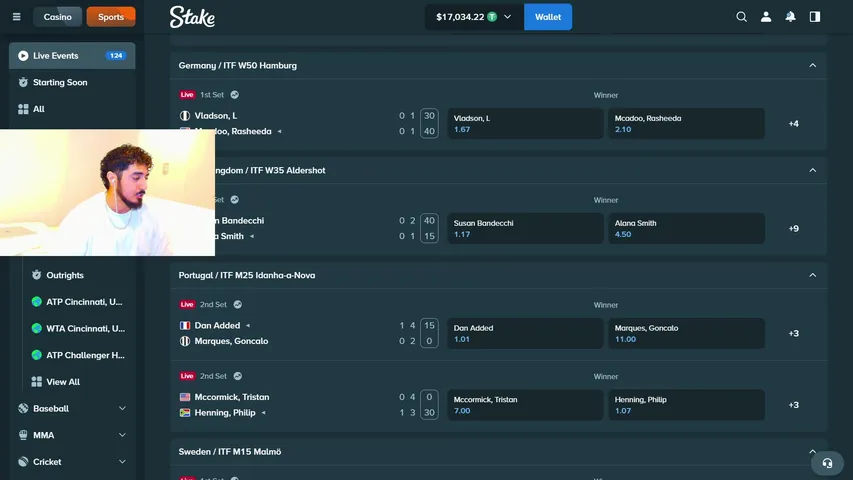Open the Wallet
Screen dimensions: 853x480
click(548, 17)
